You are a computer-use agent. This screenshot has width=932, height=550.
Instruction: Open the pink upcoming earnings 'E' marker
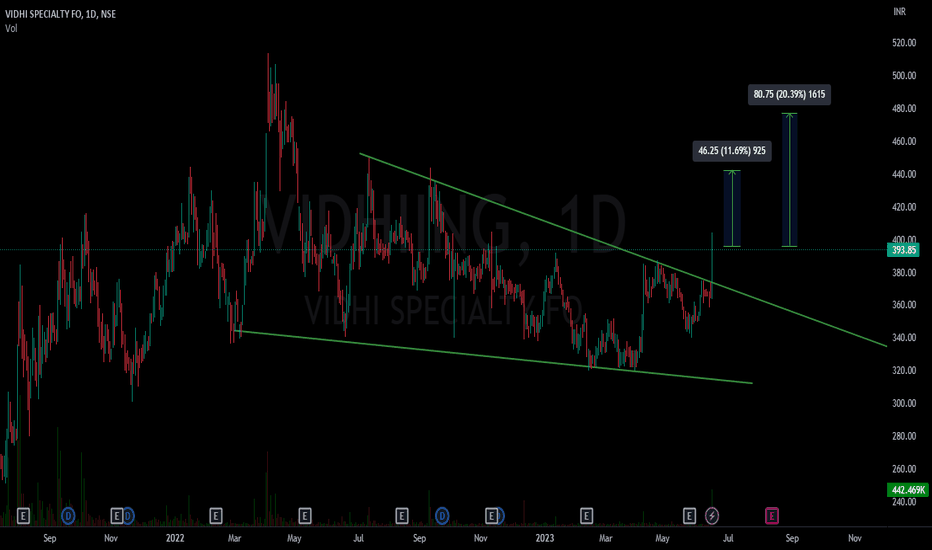772,516
